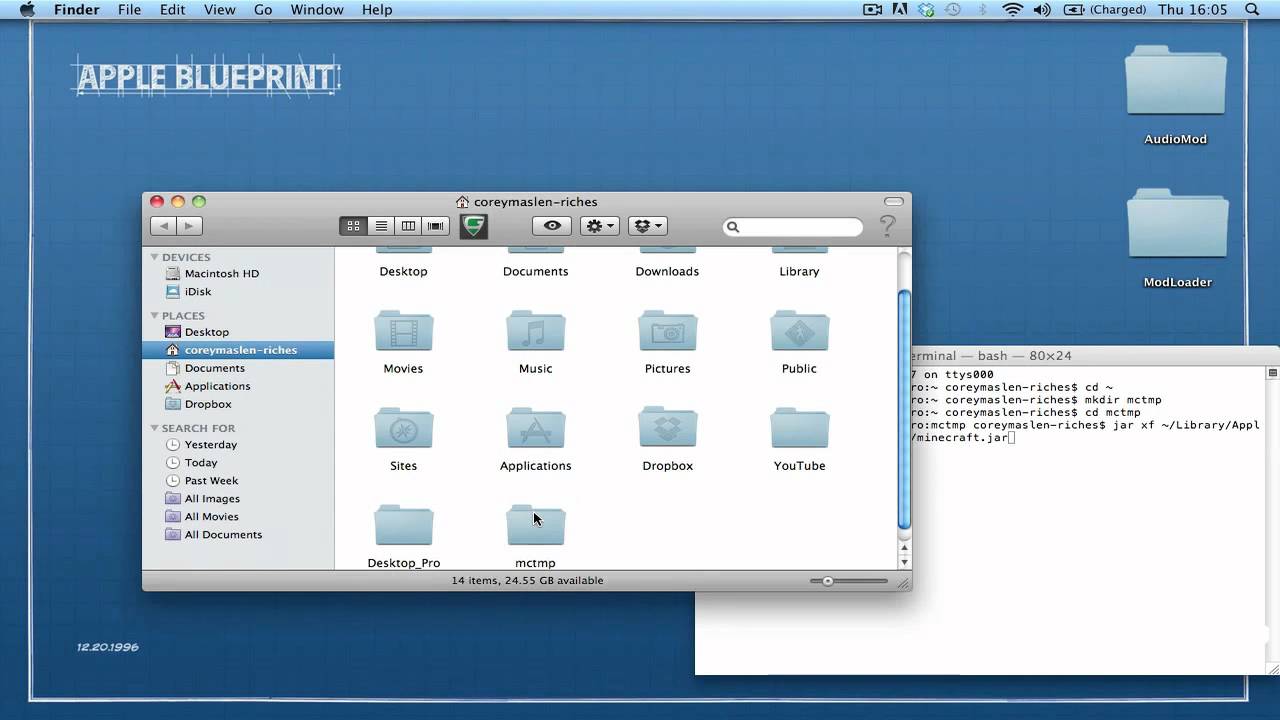Screen dimensions: 1280x720
Task: Open the Apple menu
Action: click(x=27, y=10)
